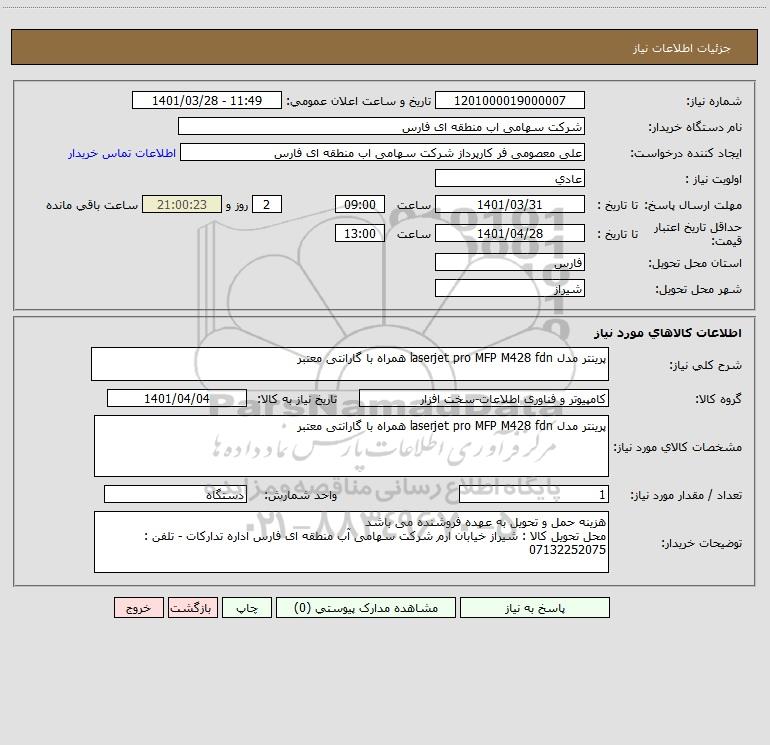Viewport: 770px width, 745px height.
Task: Click the request creator name field
Action: pos(383,152)
